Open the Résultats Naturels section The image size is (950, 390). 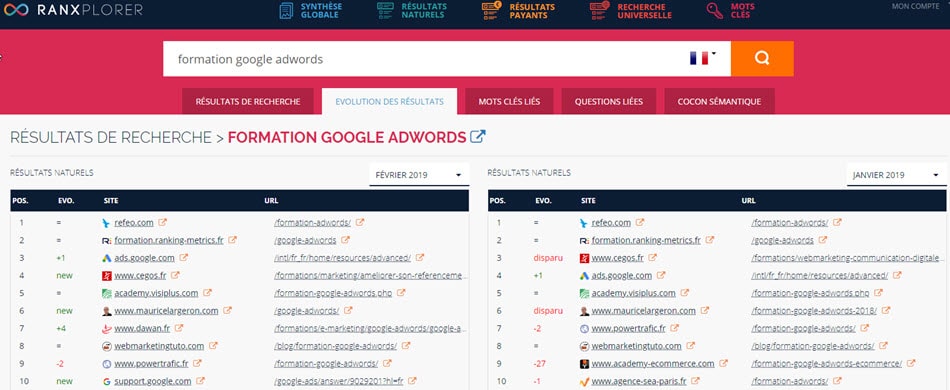[411, 10]
